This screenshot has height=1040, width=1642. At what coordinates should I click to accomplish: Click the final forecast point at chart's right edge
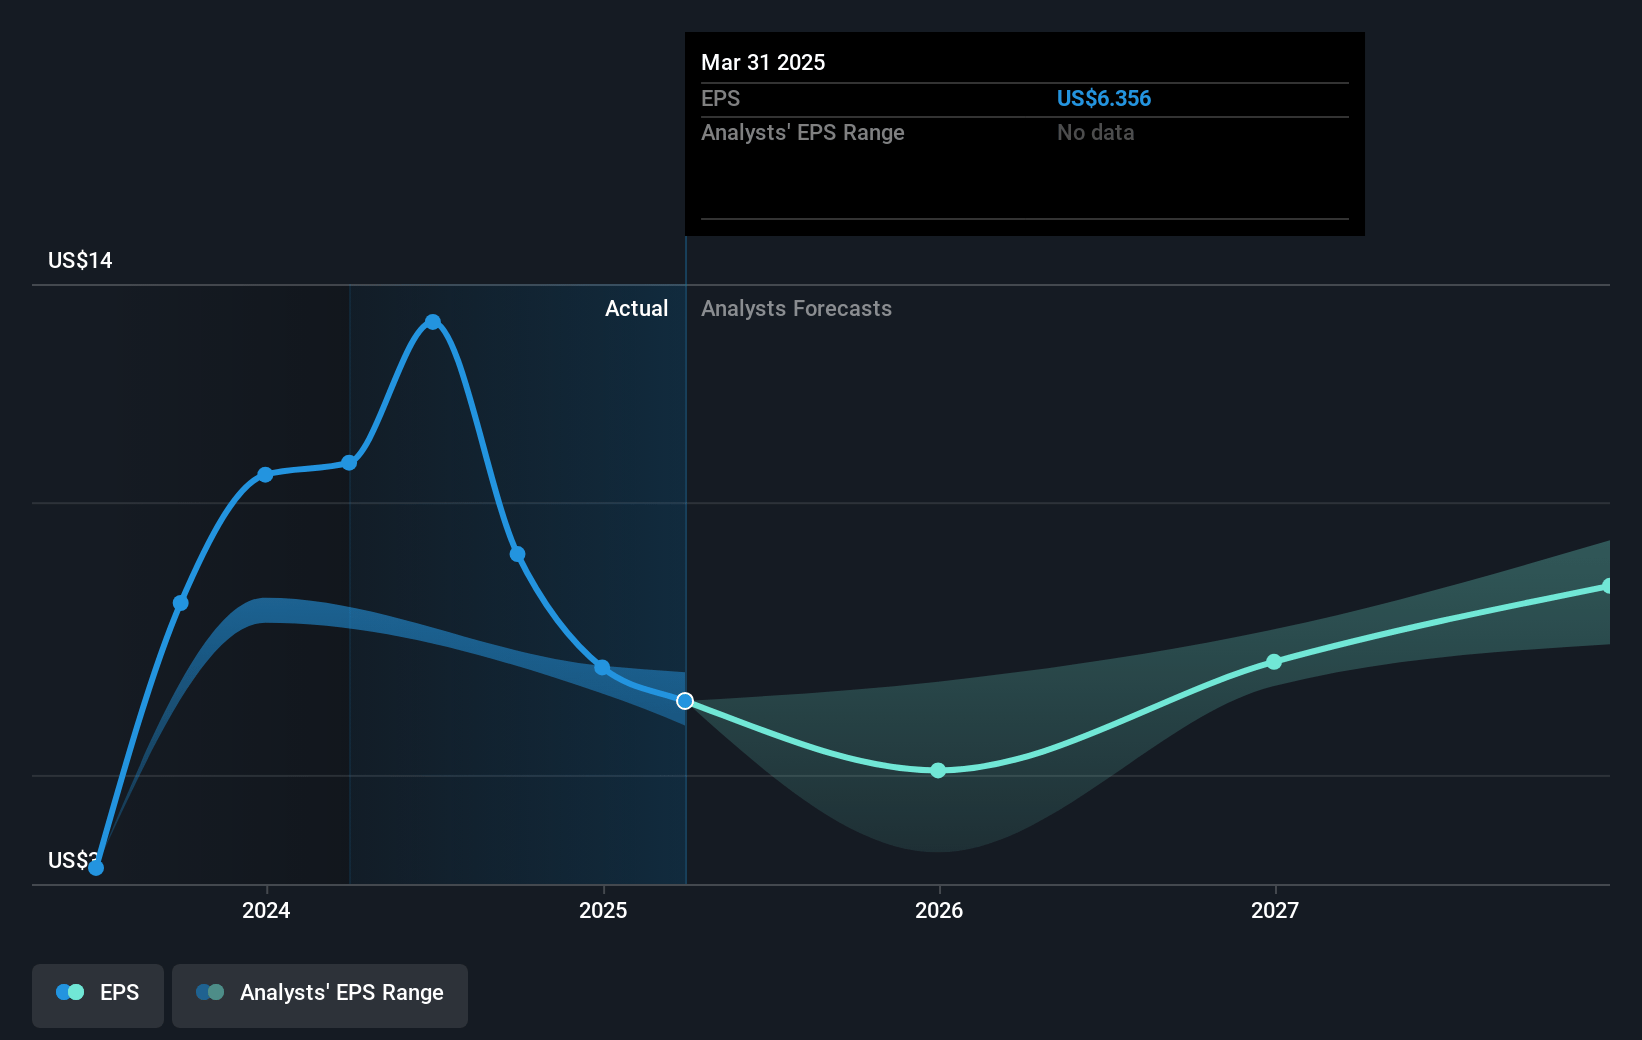click(x=1606, y=586)
